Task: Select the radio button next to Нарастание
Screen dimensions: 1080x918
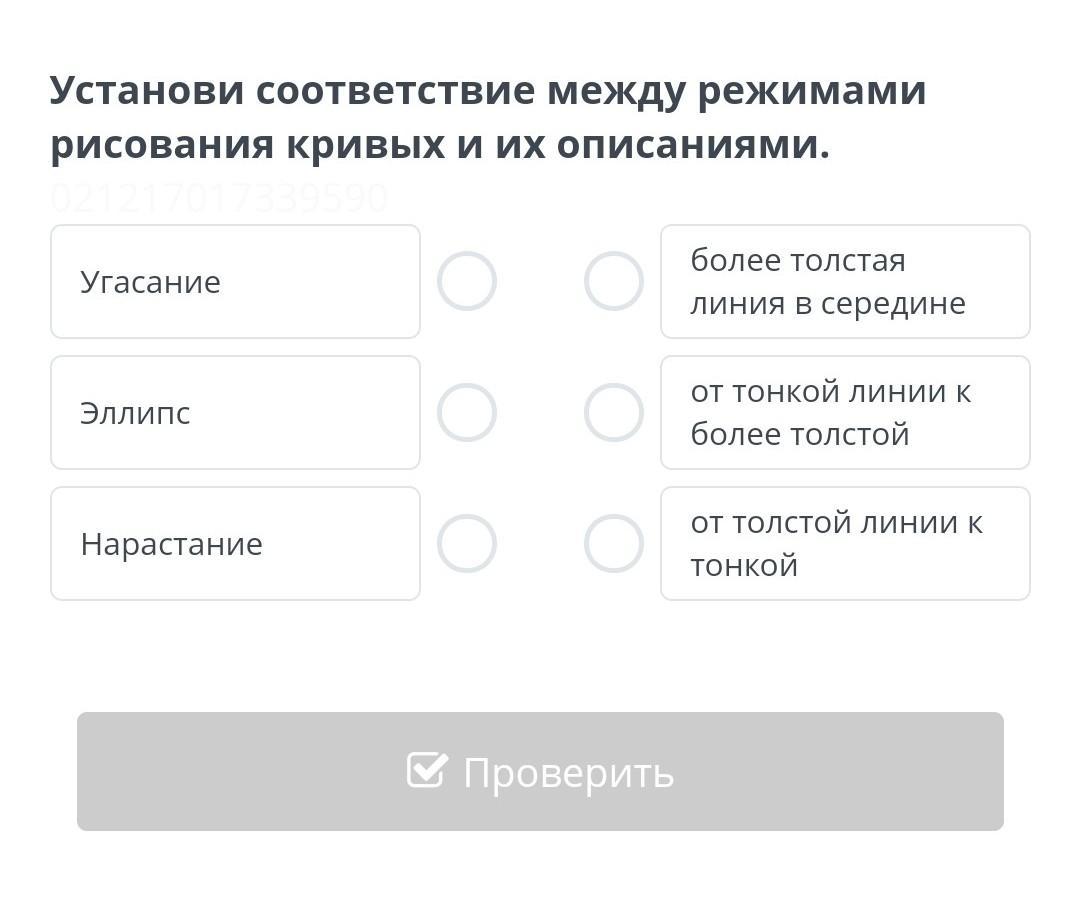Action: 467,543
